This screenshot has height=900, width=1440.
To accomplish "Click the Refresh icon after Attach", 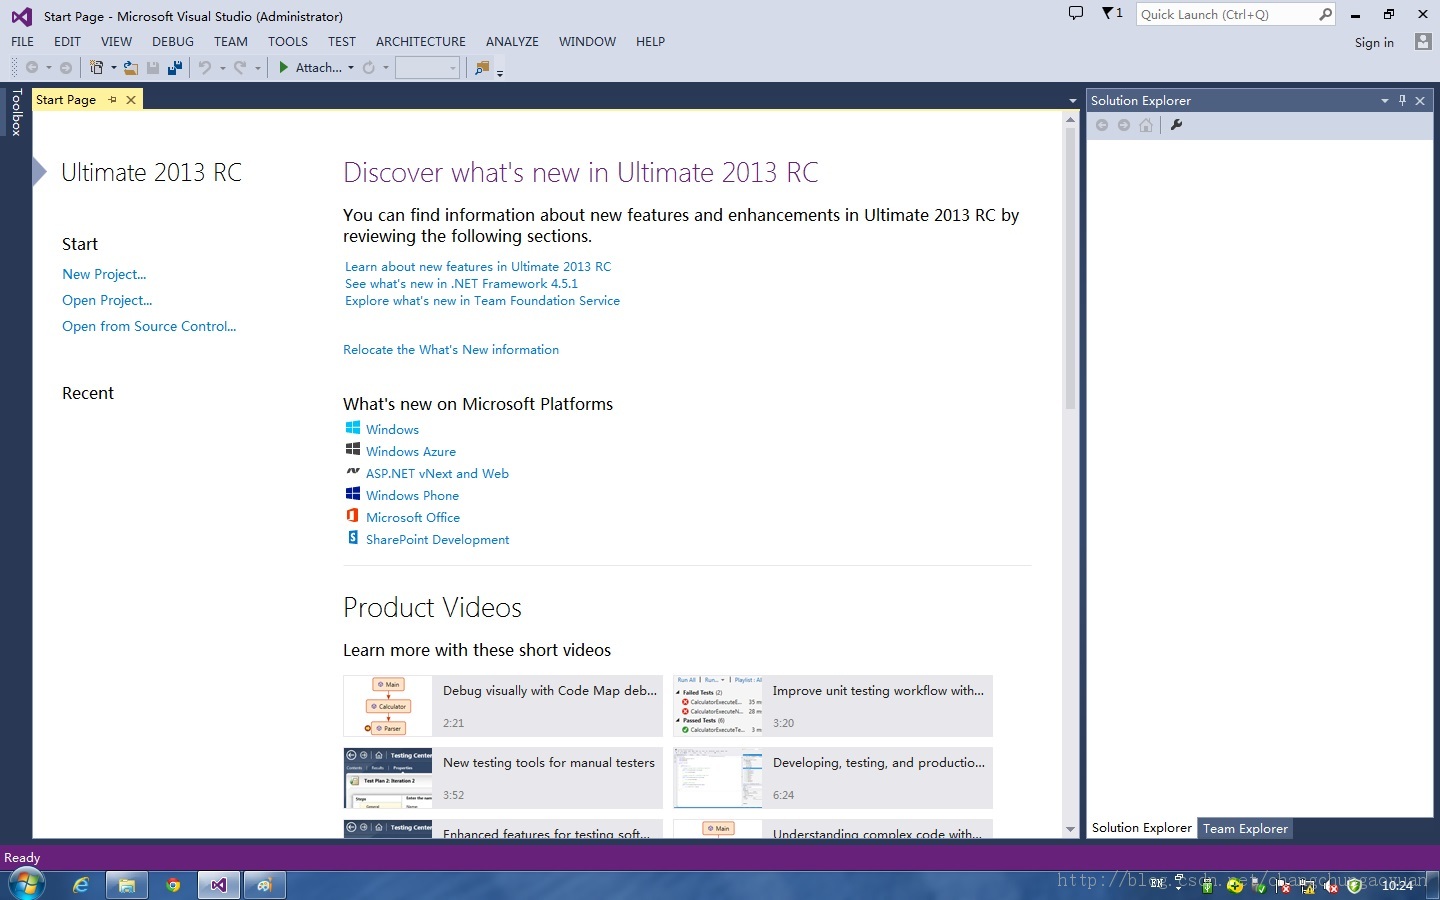I will point(369,68).
